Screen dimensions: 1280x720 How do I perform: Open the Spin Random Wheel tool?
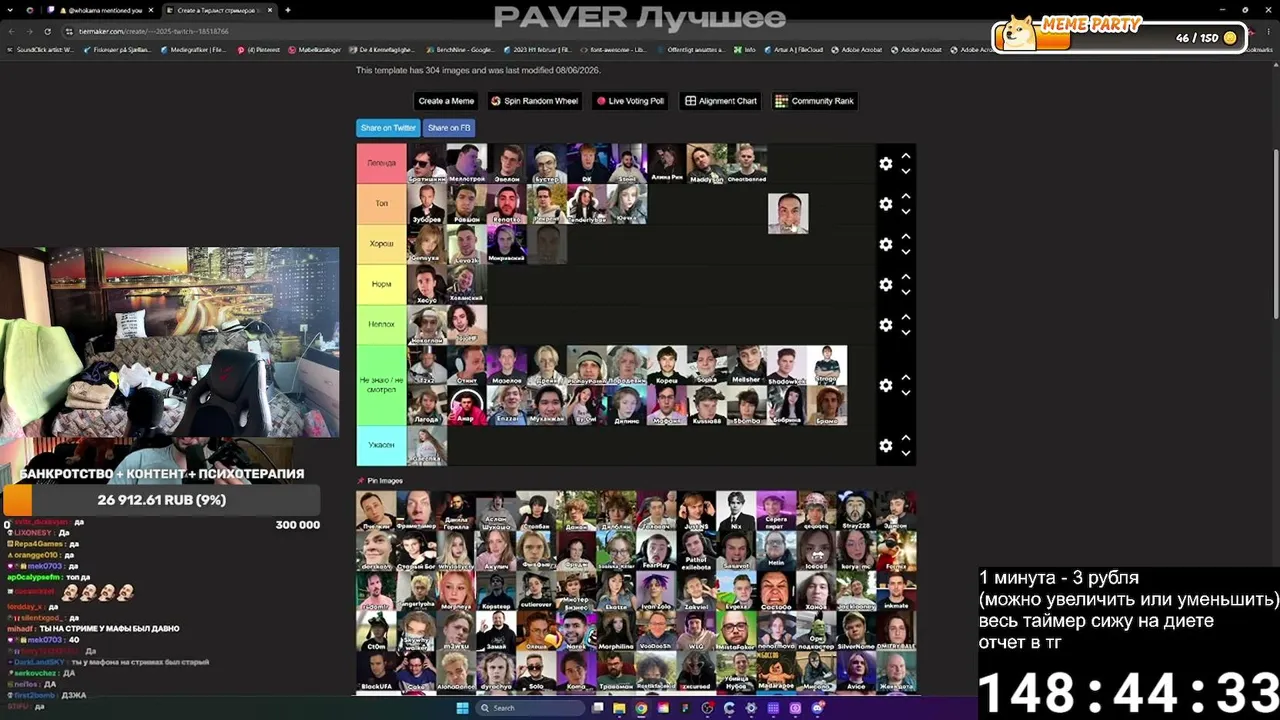pos(534,101)
